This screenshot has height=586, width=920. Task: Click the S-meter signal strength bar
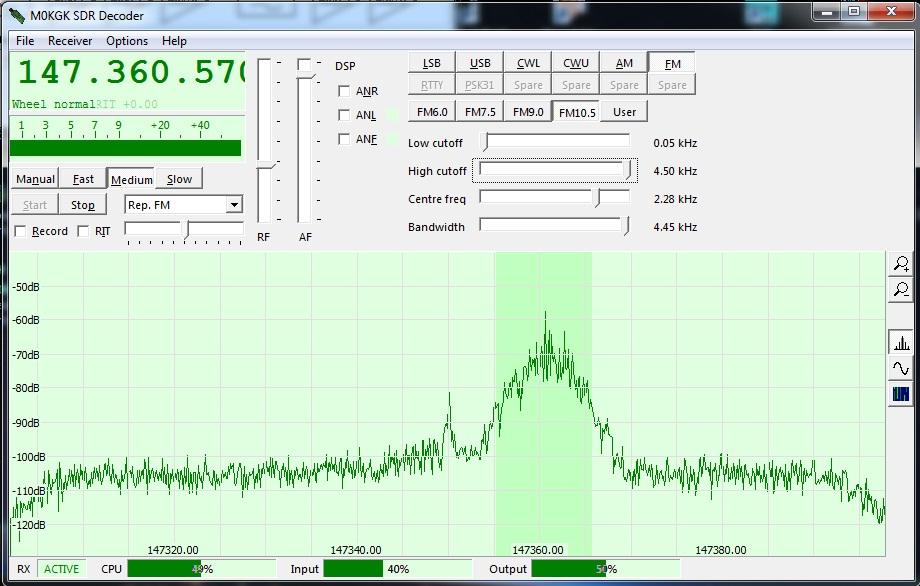click(x=126, y=148)
